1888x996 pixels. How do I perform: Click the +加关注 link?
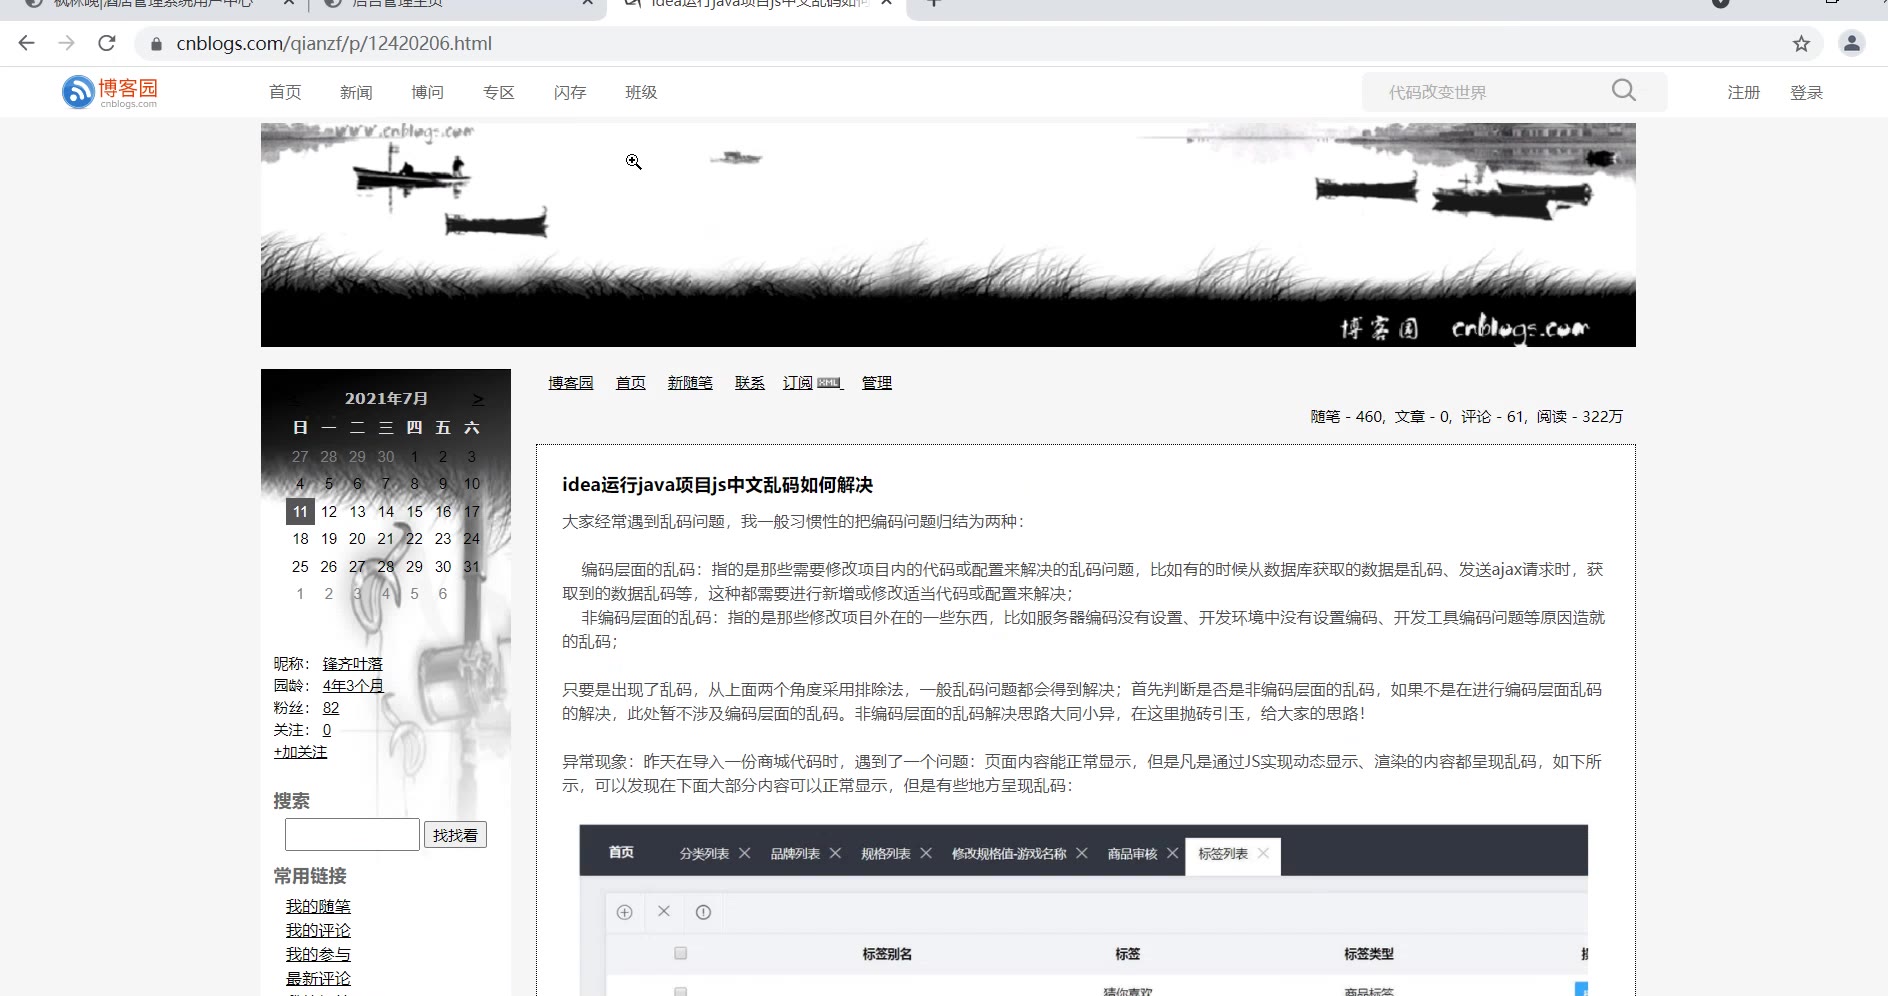click(300, 751)
